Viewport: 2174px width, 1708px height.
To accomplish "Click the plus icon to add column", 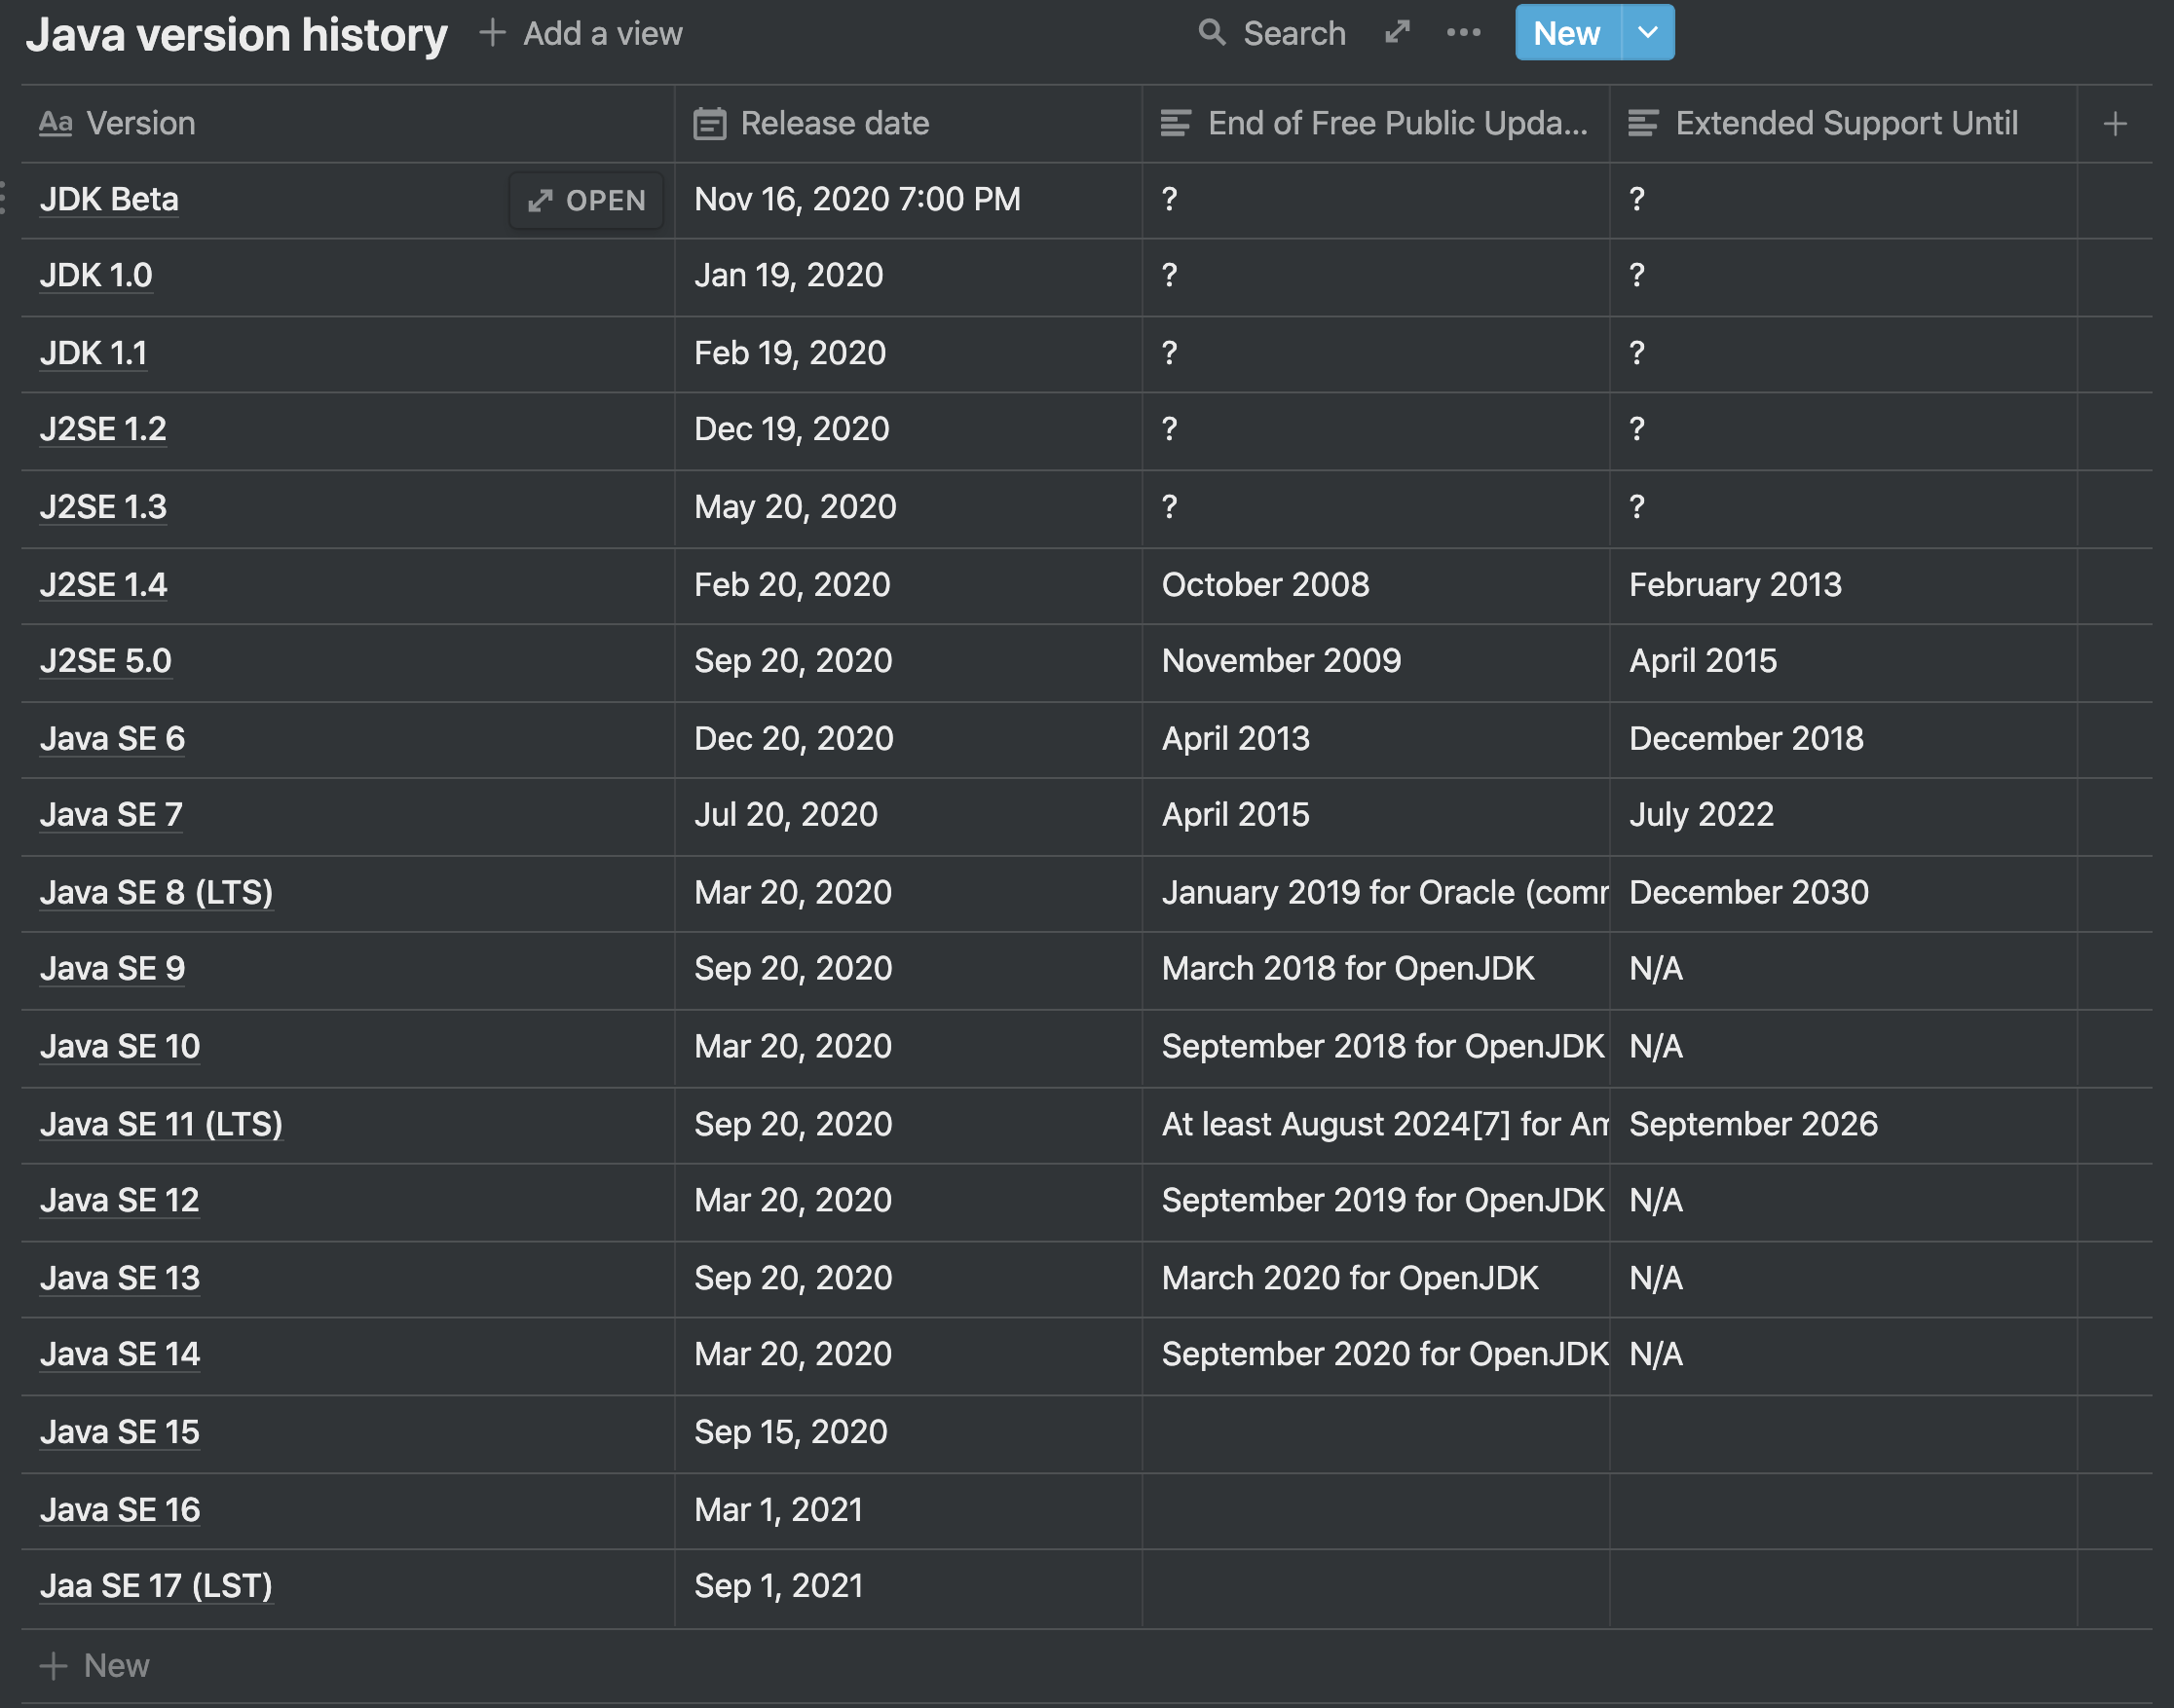I will [2114, 124].
